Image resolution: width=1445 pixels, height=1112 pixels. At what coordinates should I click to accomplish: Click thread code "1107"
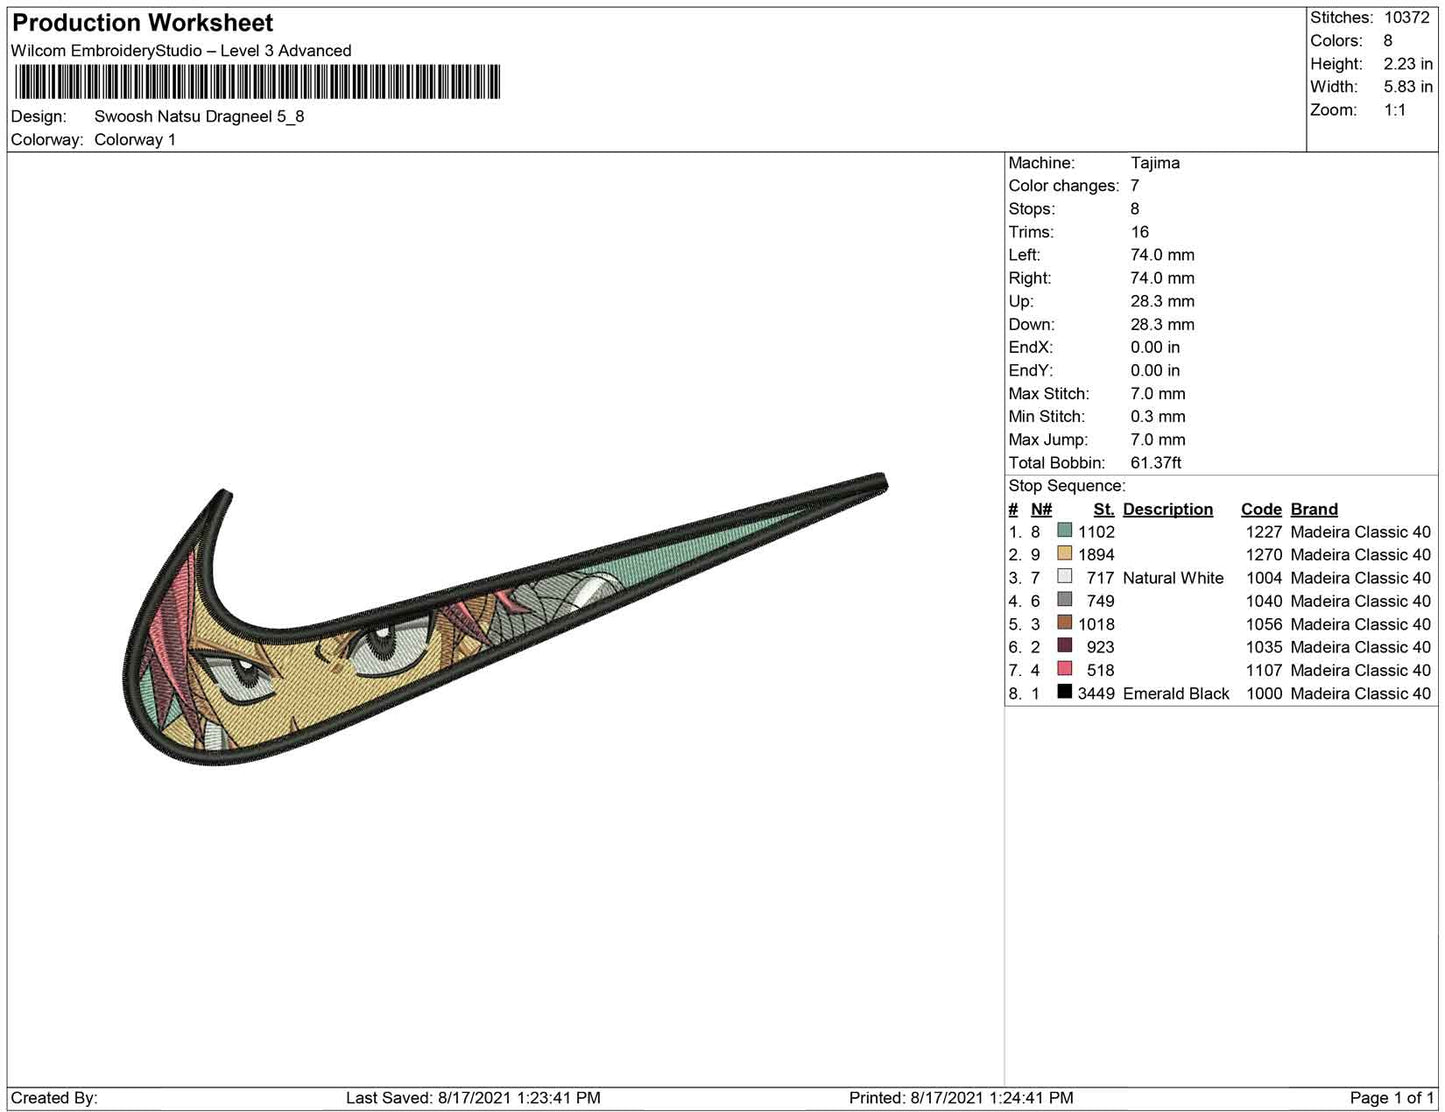click(1264, 670)
